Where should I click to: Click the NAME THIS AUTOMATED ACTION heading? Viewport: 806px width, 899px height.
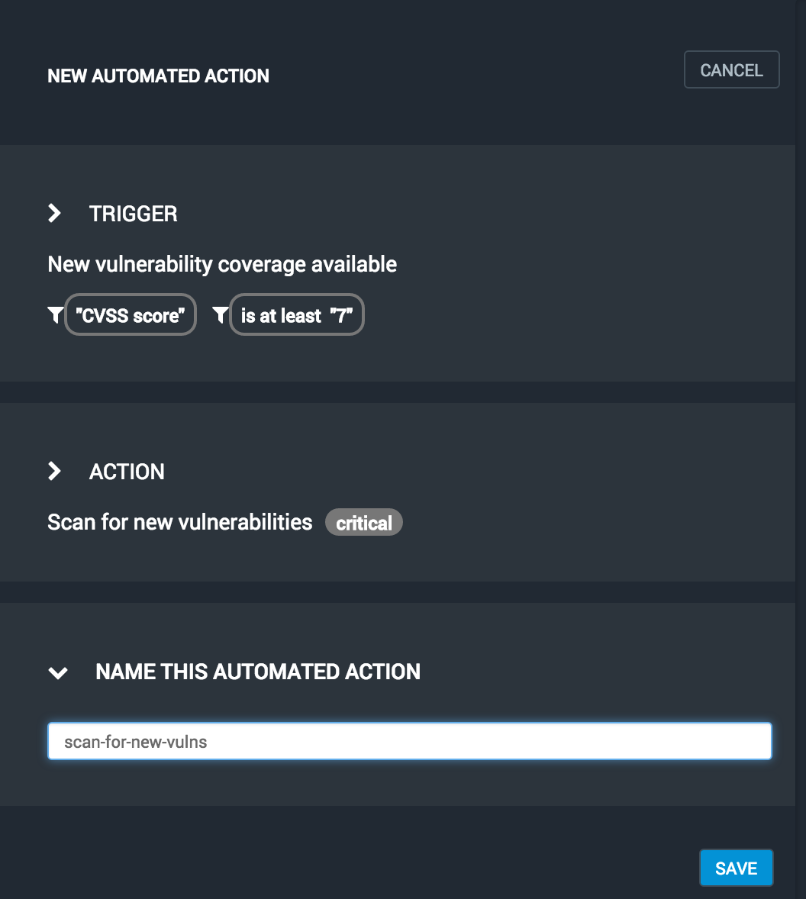258,672
